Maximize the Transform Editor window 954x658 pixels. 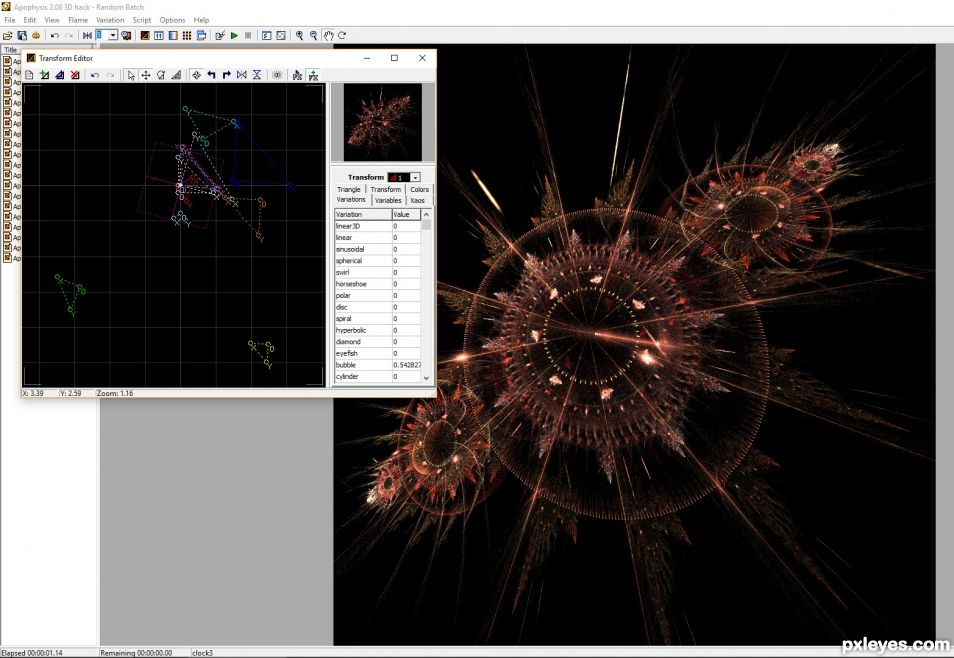(x=394, y=58)
